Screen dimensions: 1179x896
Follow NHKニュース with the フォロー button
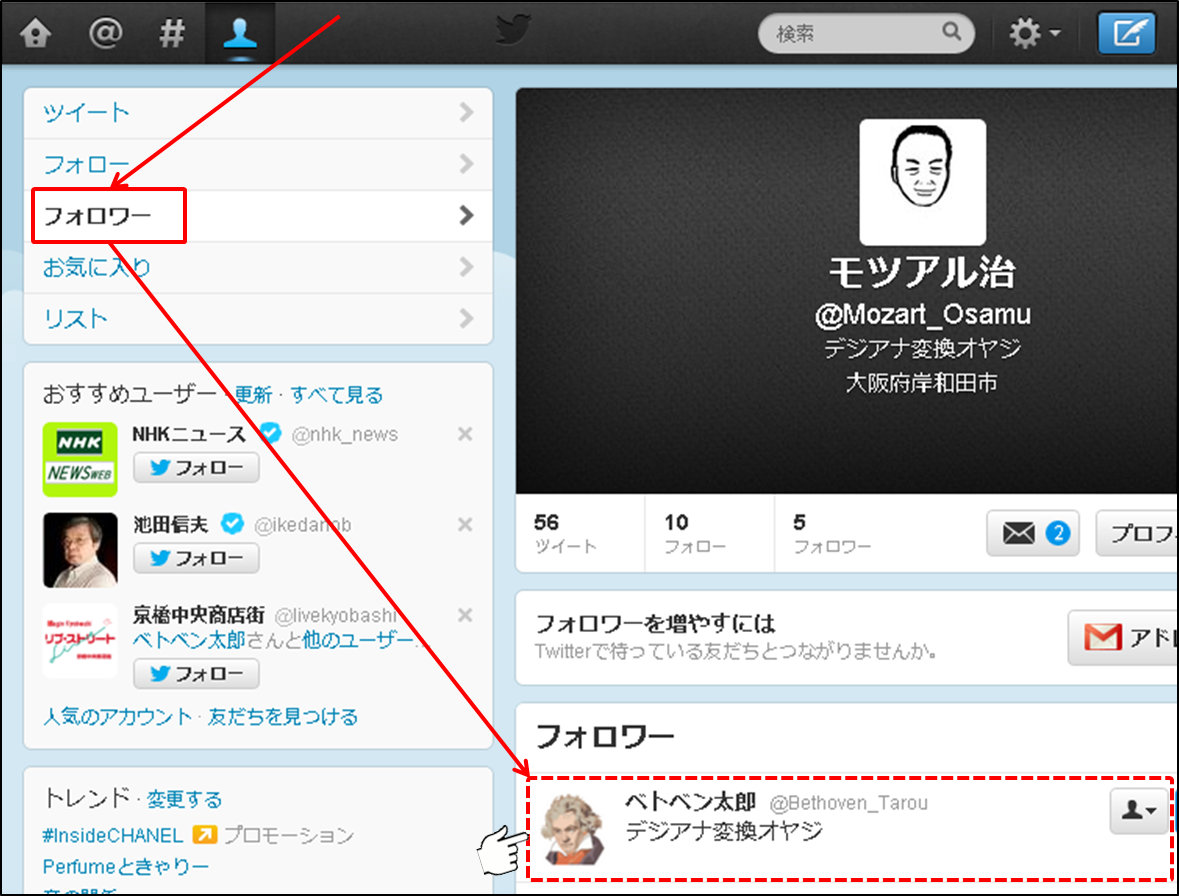[196, 468]
